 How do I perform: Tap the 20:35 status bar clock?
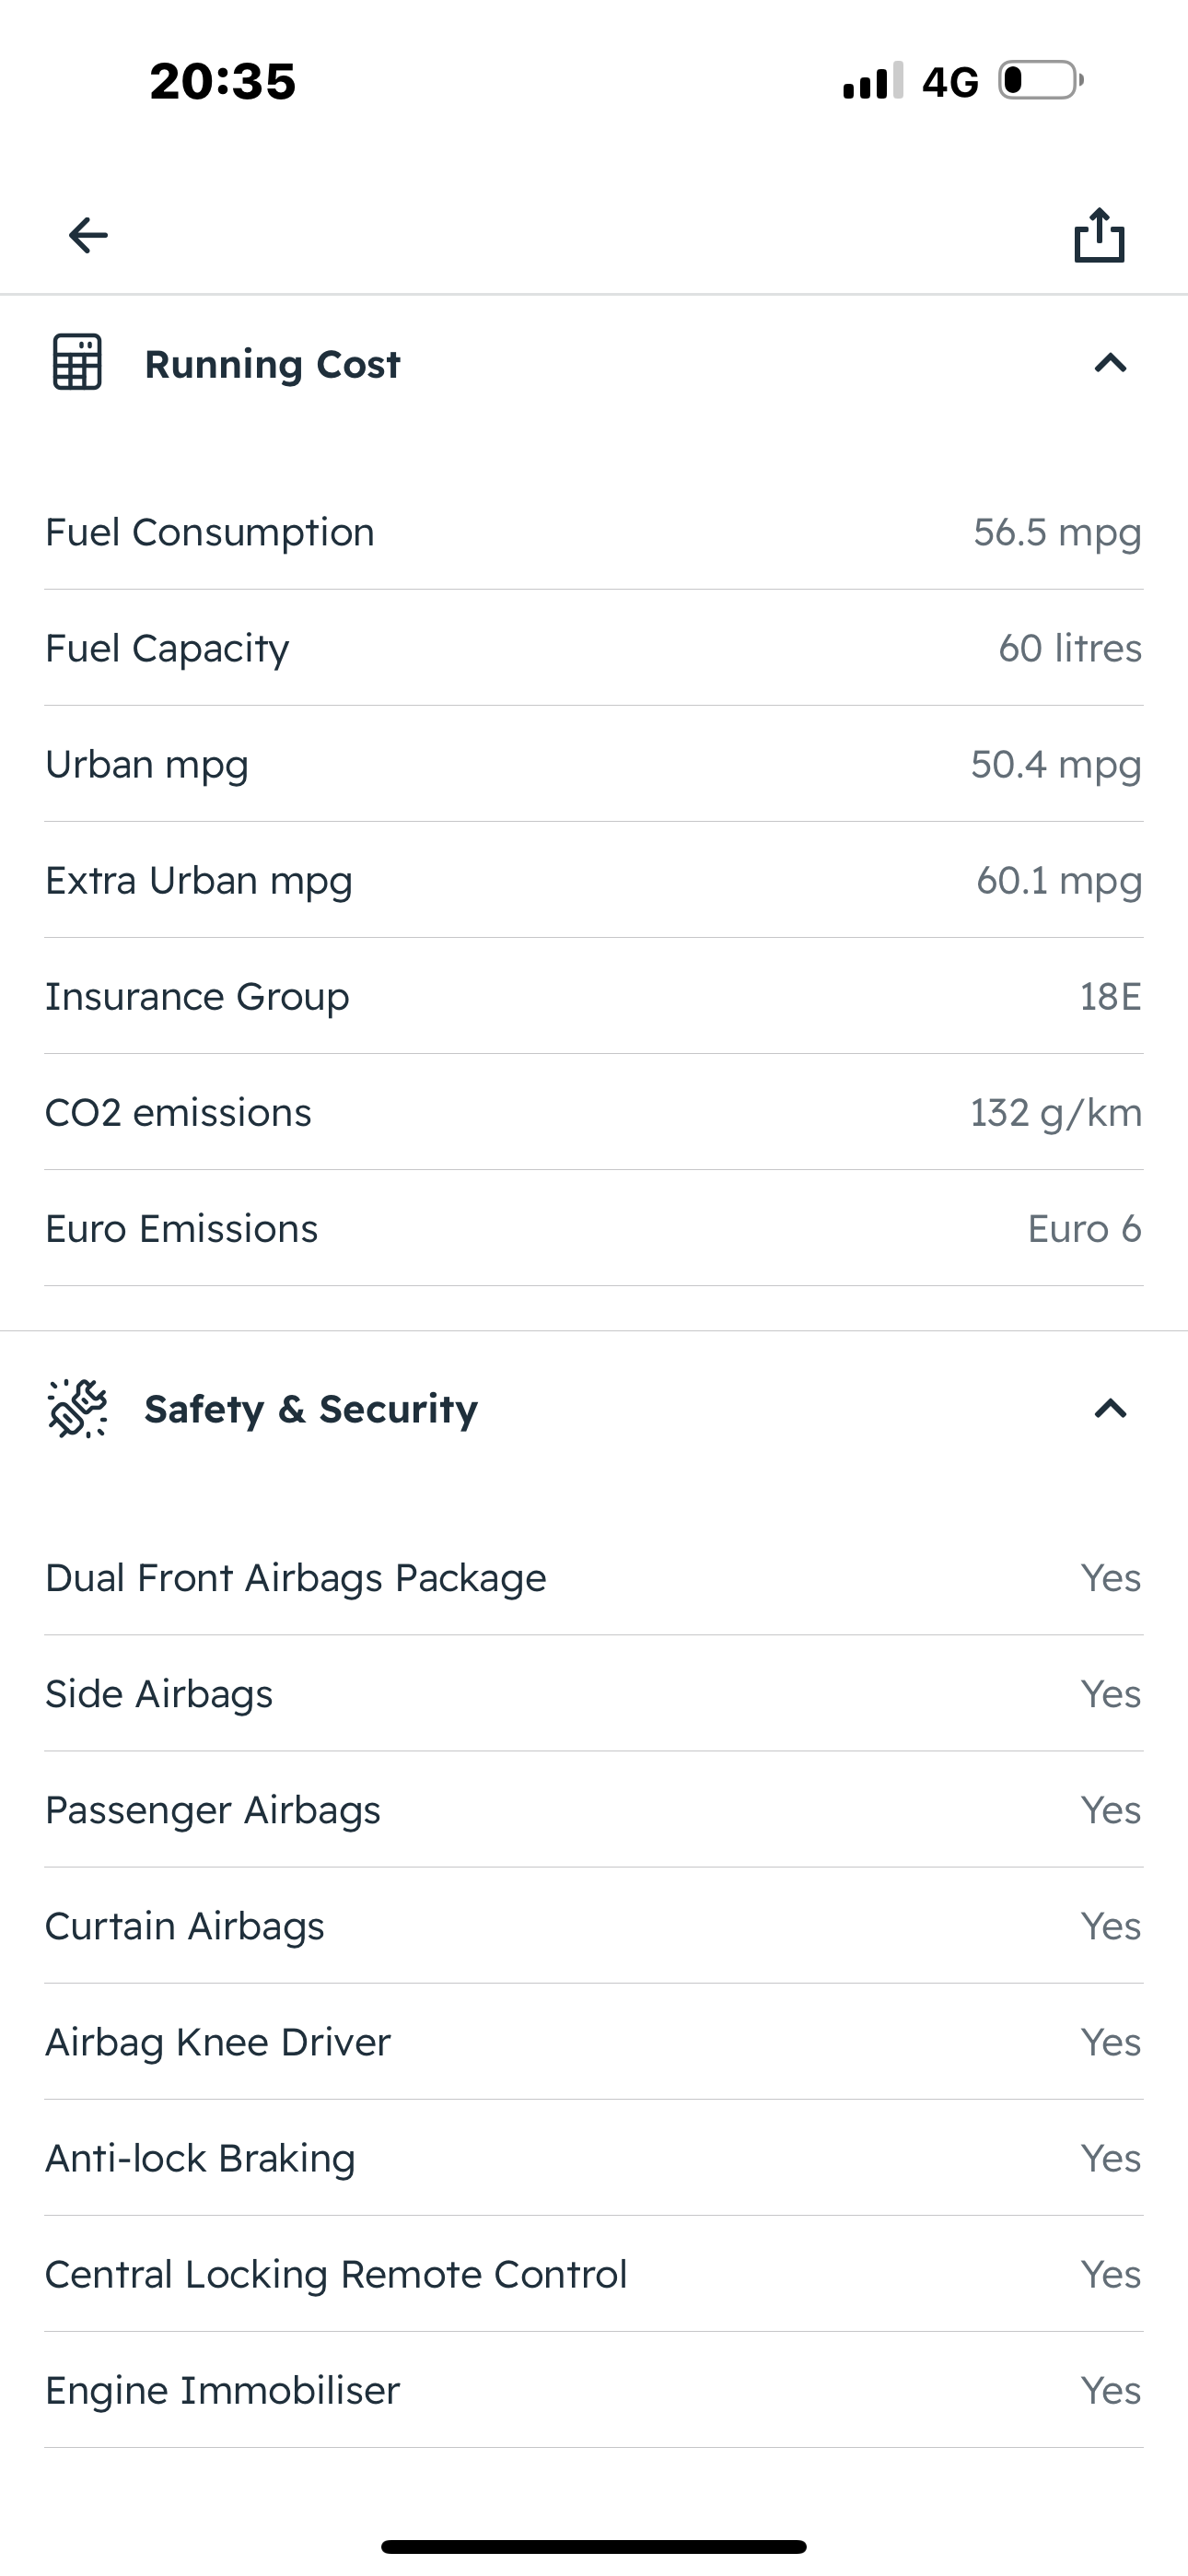(223, 81)
